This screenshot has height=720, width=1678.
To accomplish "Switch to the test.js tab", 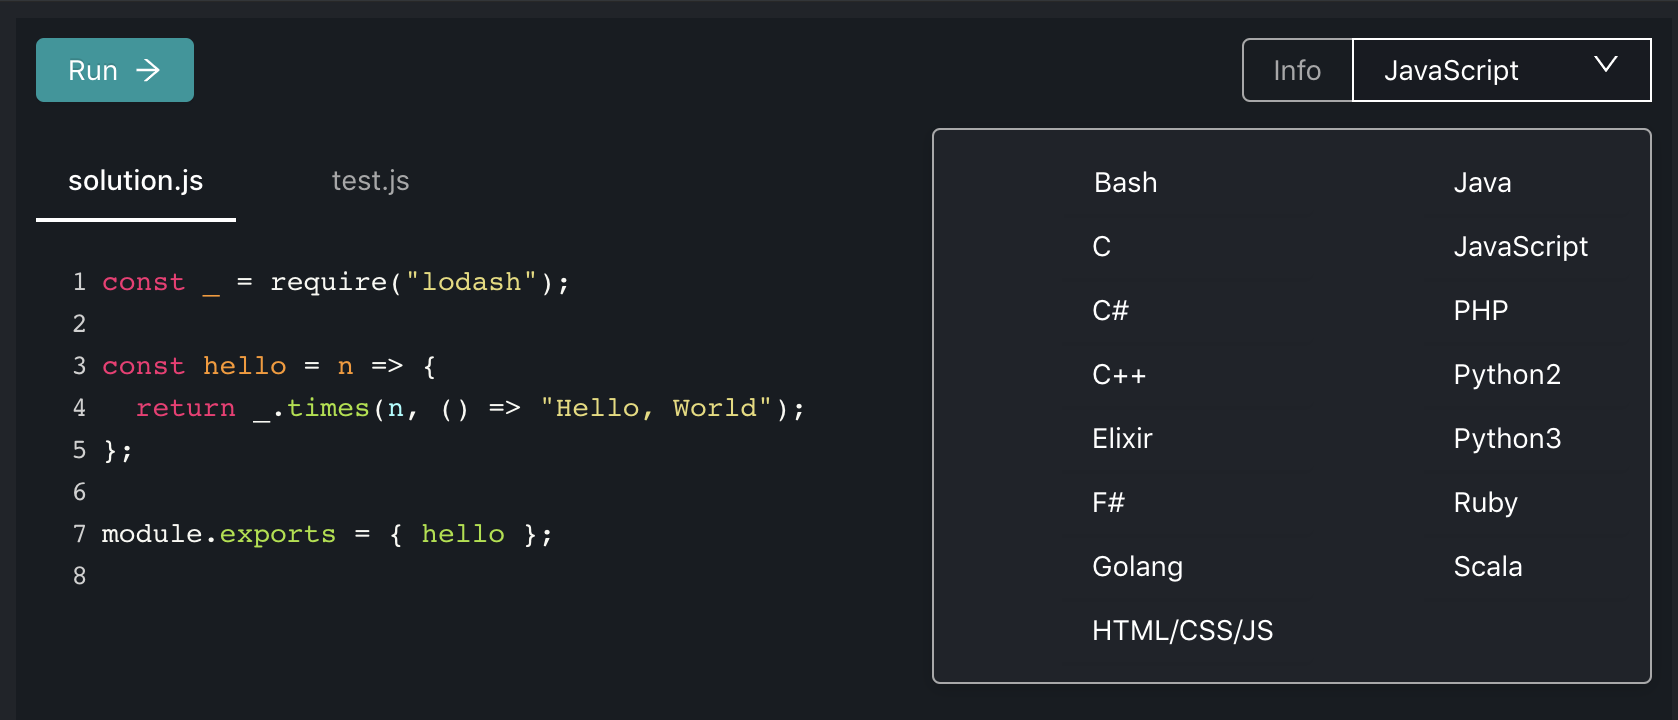I will [x=370, y=181].
